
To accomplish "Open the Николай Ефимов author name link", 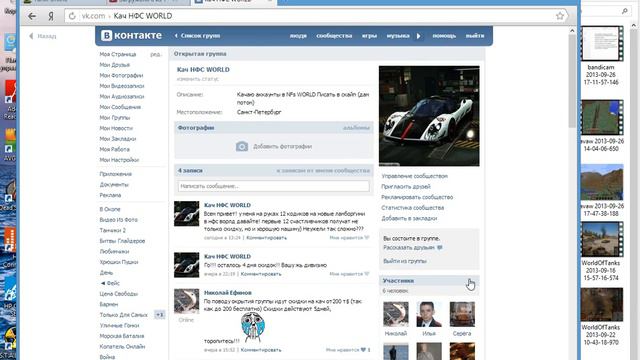I will pyautogui.click(x=228, y=293).
